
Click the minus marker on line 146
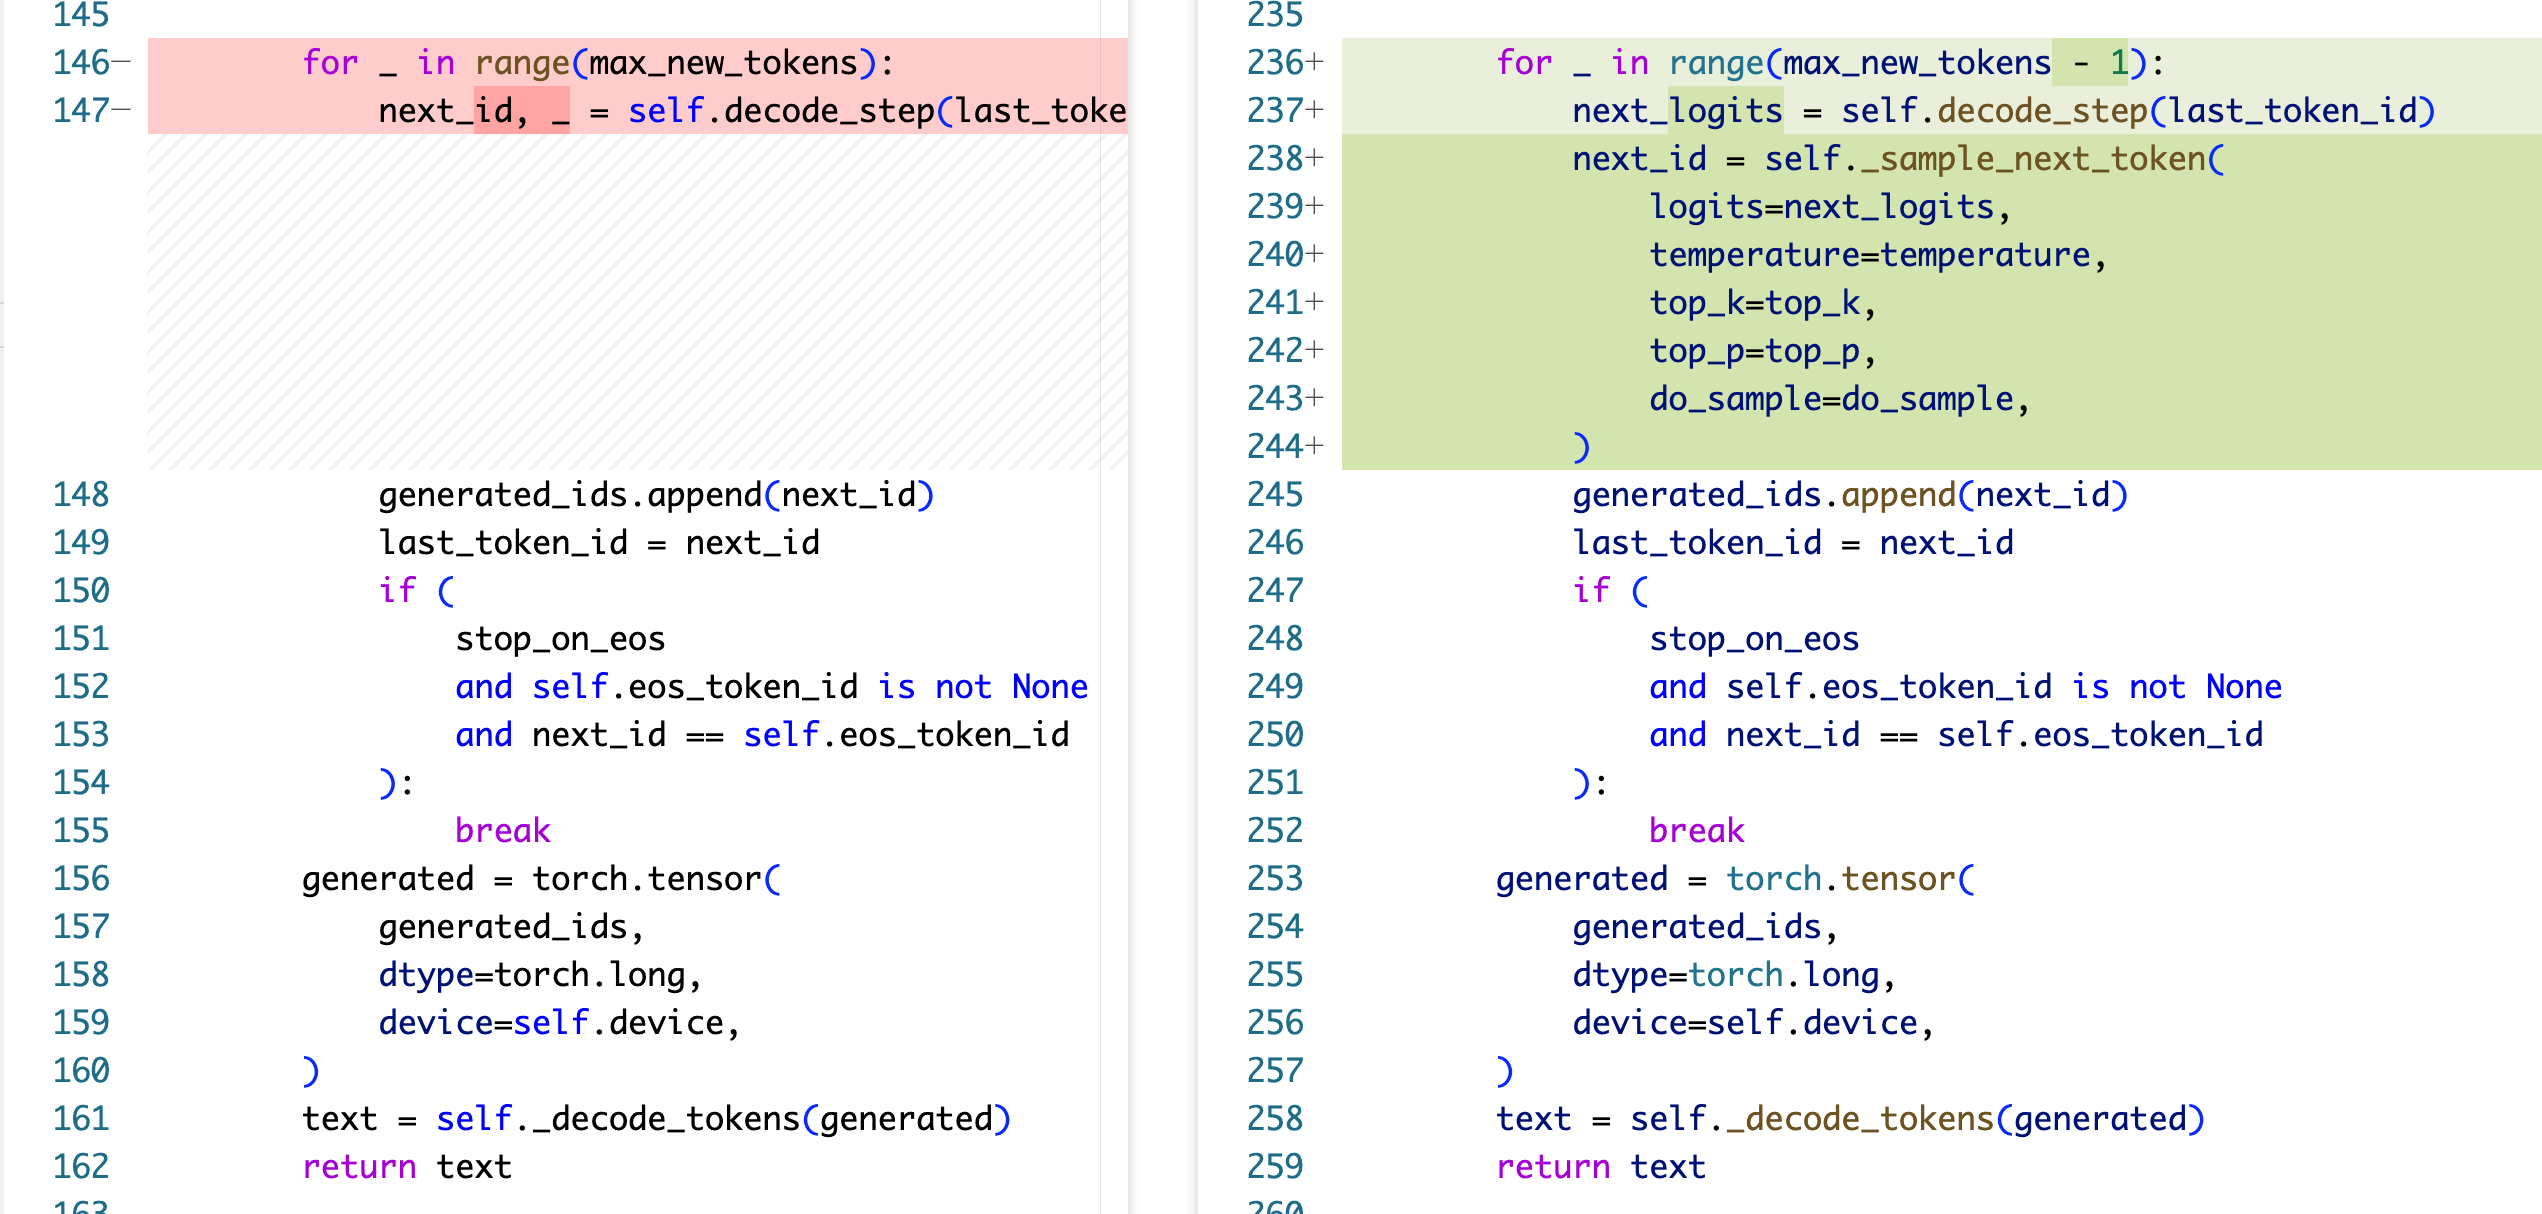coord(122,62)
